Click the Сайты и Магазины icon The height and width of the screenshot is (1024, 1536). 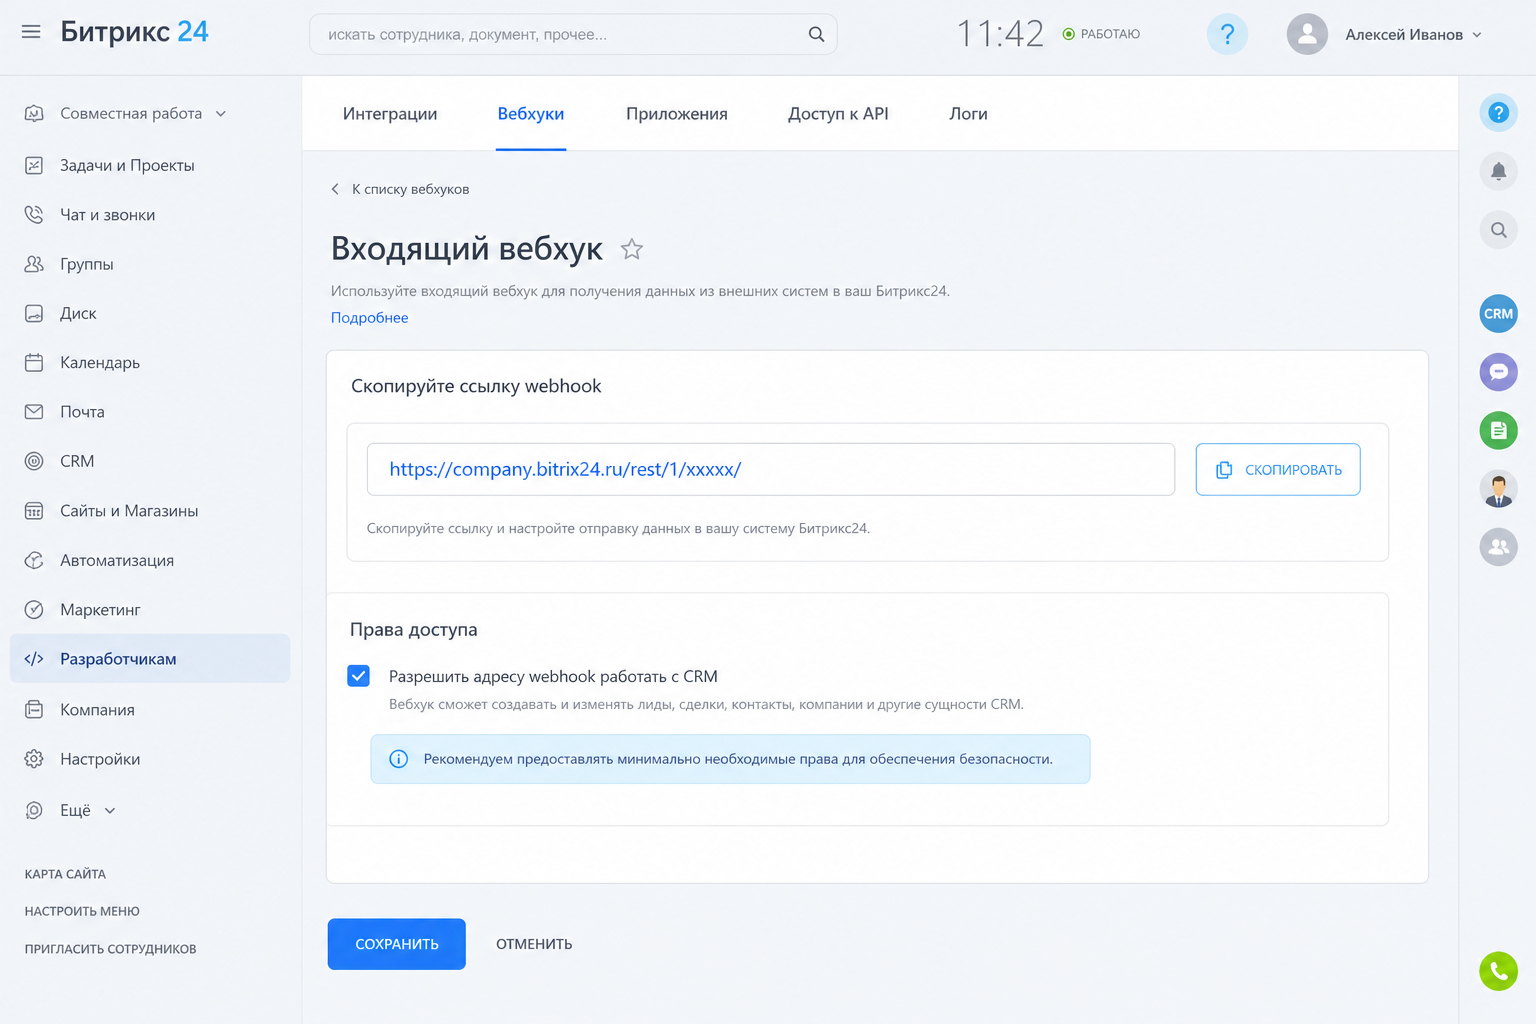point(34,511)
